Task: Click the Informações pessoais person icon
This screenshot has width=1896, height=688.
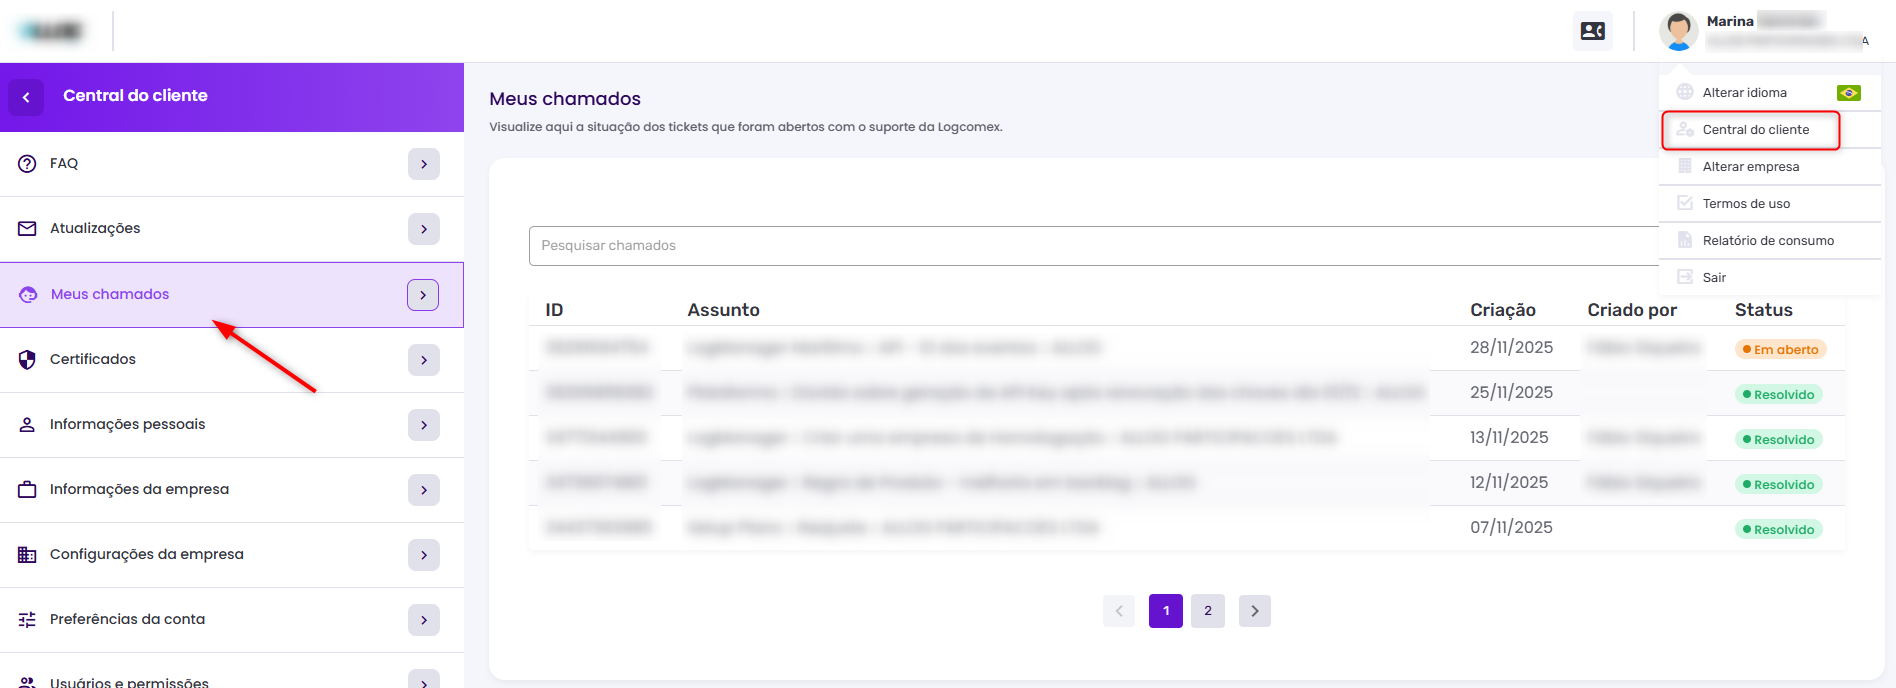Action: tap(27, 425)
